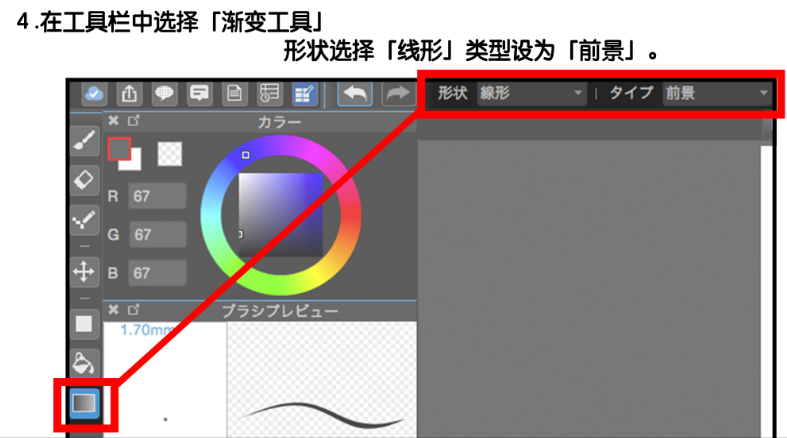Select the Move tool

tap(84, 272)
